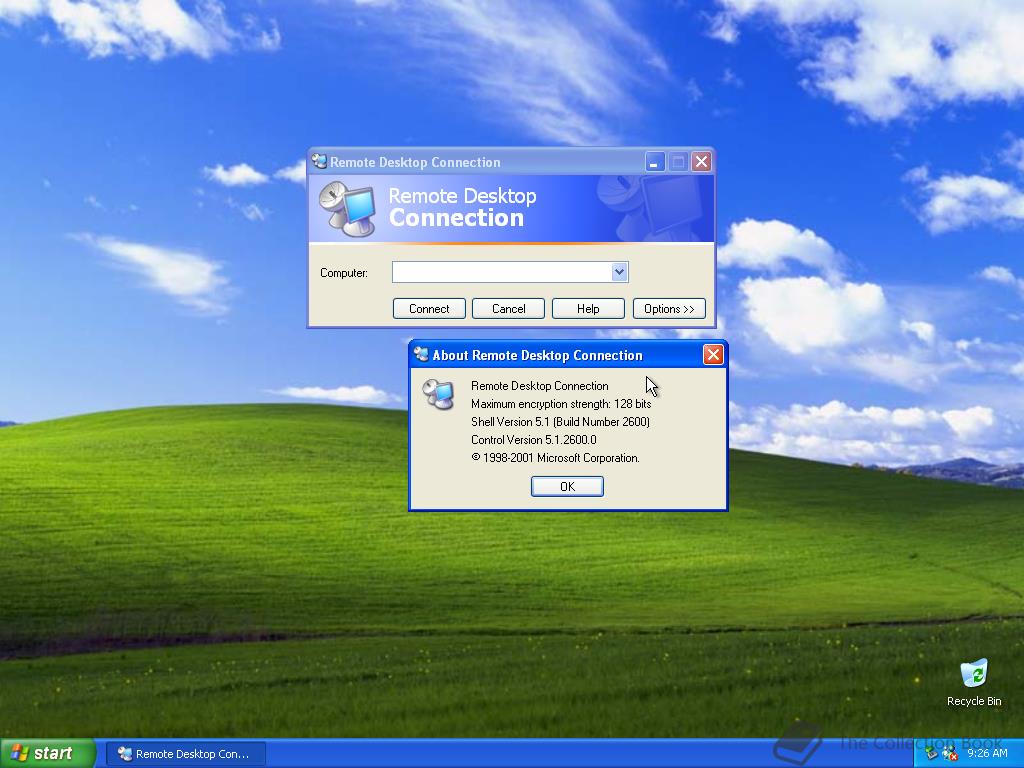The image size is (1024, 768).
Task: Select the Remote Desktop Con... taskbar button
Action: [185, 754]
